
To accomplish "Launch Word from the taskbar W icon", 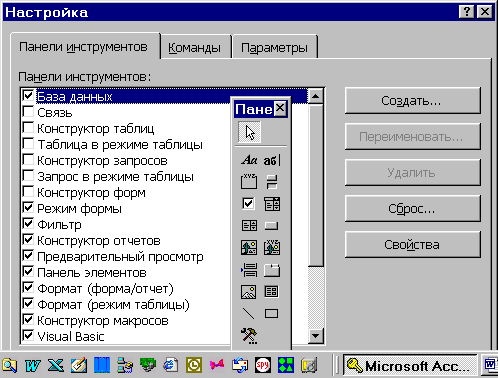I will (x=33, y=366).
